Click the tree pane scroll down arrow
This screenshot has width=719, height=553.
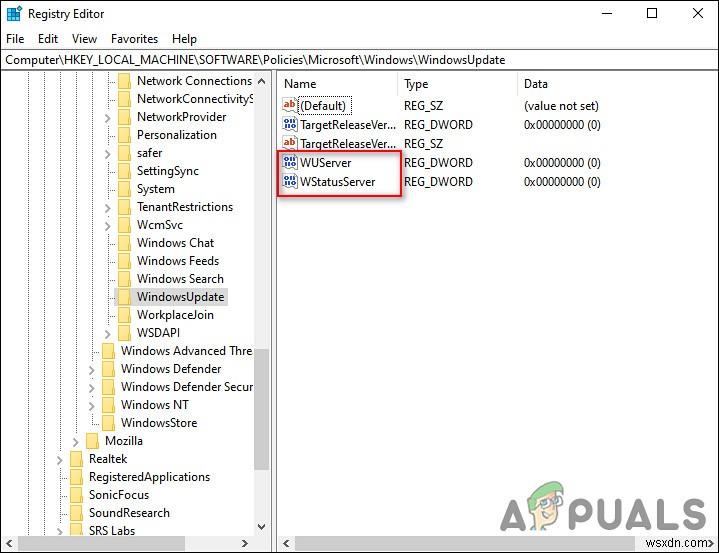261,527
